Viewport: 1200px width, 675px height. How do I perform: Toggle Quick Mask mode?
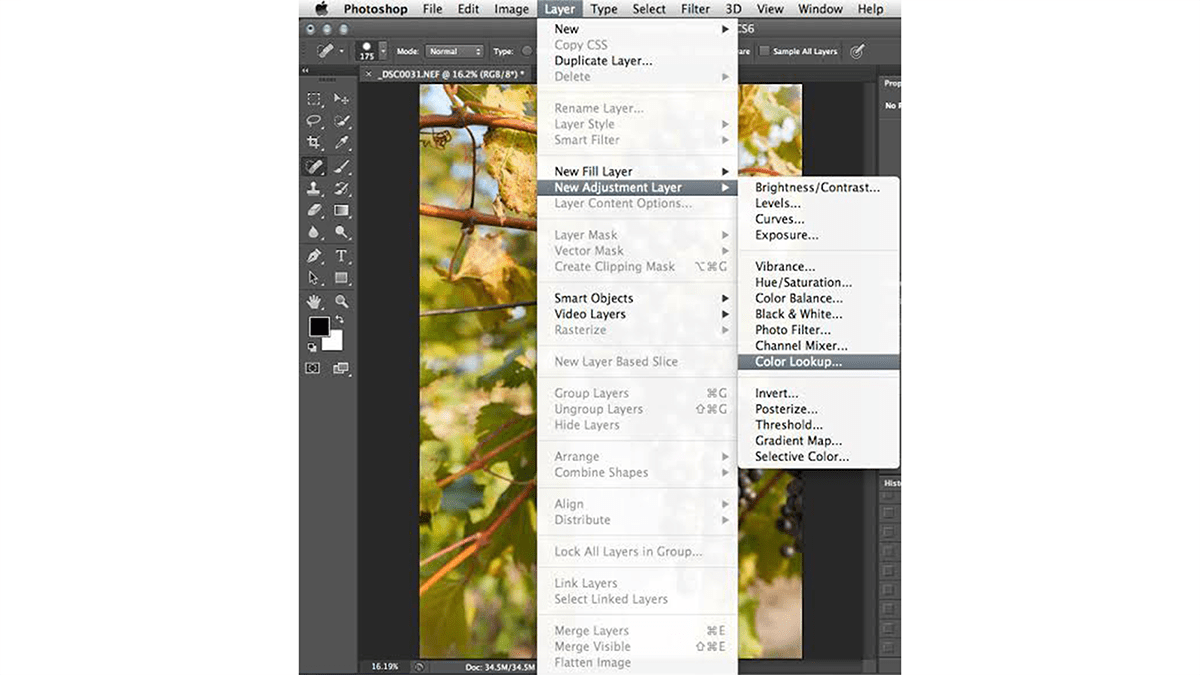click(x=313, y=368)
